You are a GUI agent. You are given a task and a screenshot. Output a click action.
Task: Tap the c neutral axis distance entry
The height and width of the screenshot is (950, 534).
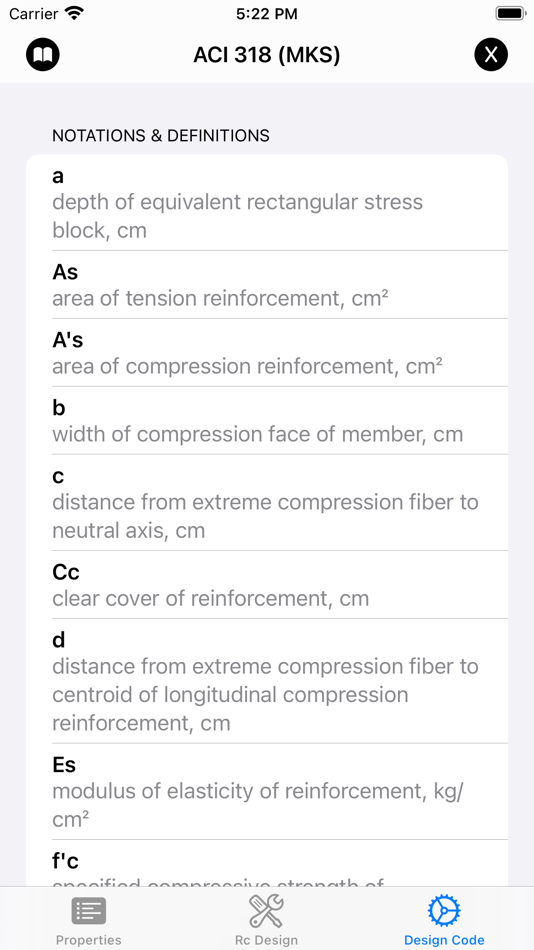267,503
